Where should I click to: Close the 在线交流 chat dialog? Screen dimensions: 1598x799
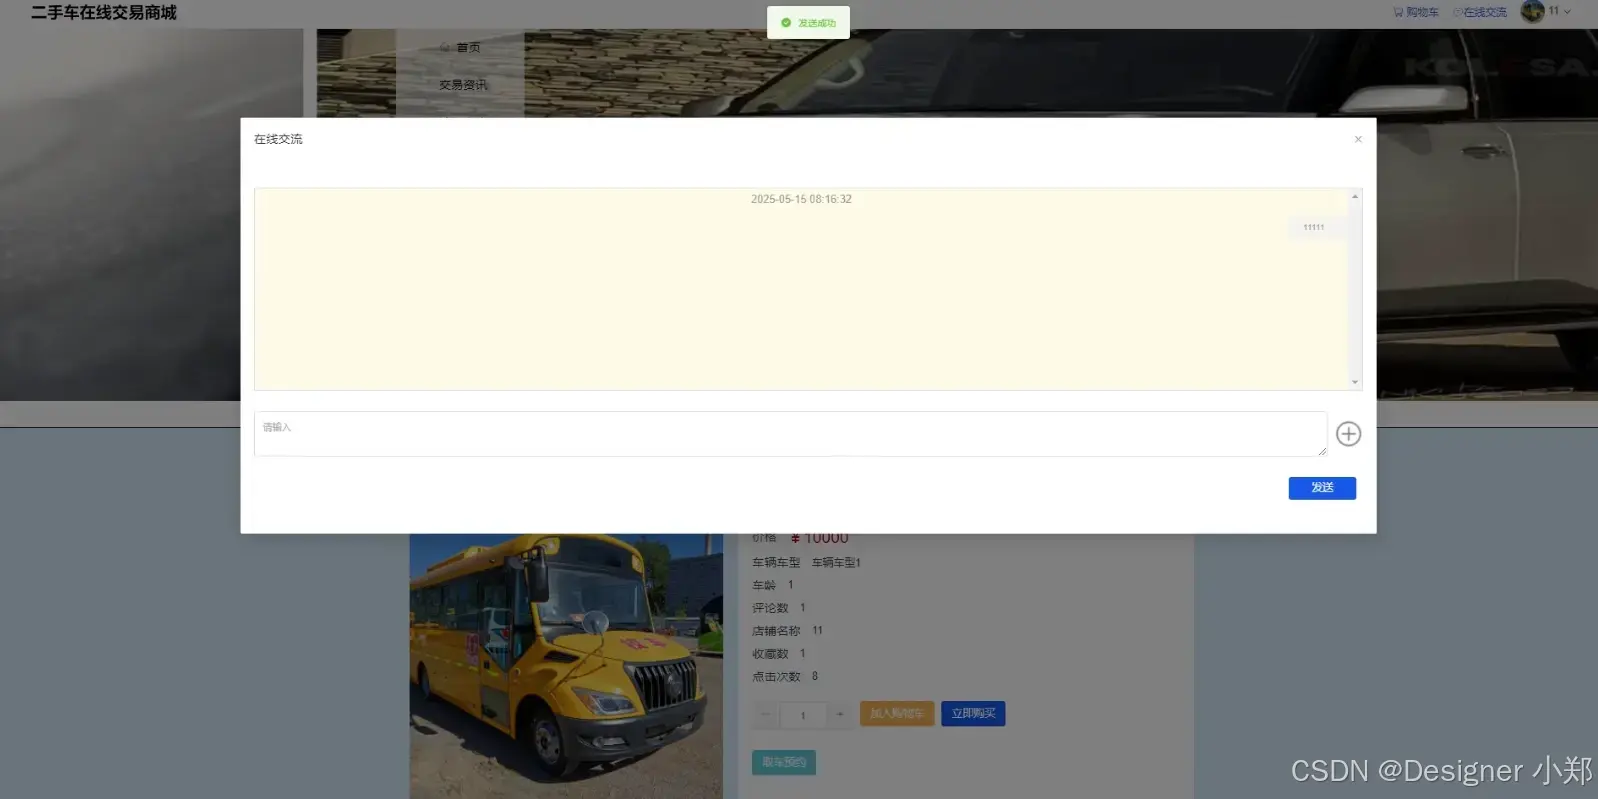tap(1358, 139)
